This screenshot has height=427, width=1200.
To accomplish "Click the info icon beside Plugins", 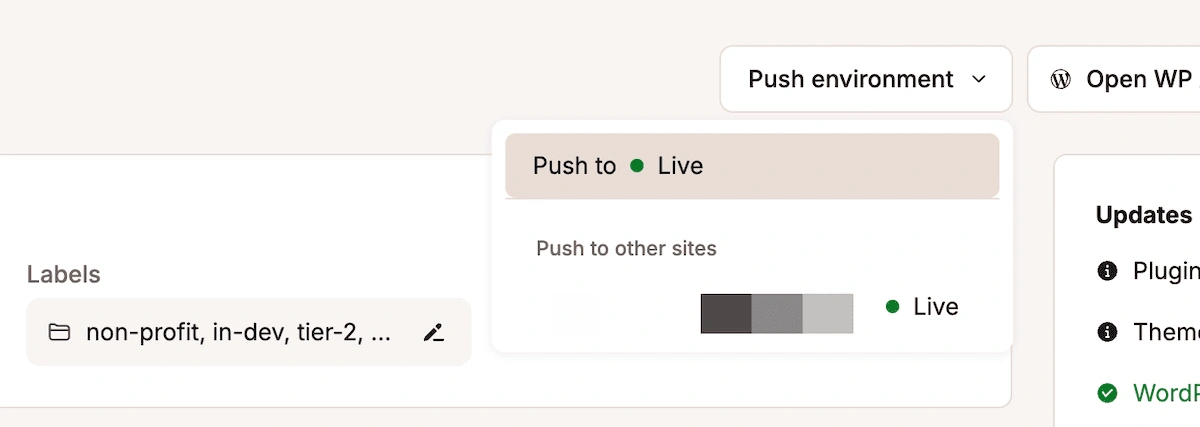I will tap(1107, 271).
